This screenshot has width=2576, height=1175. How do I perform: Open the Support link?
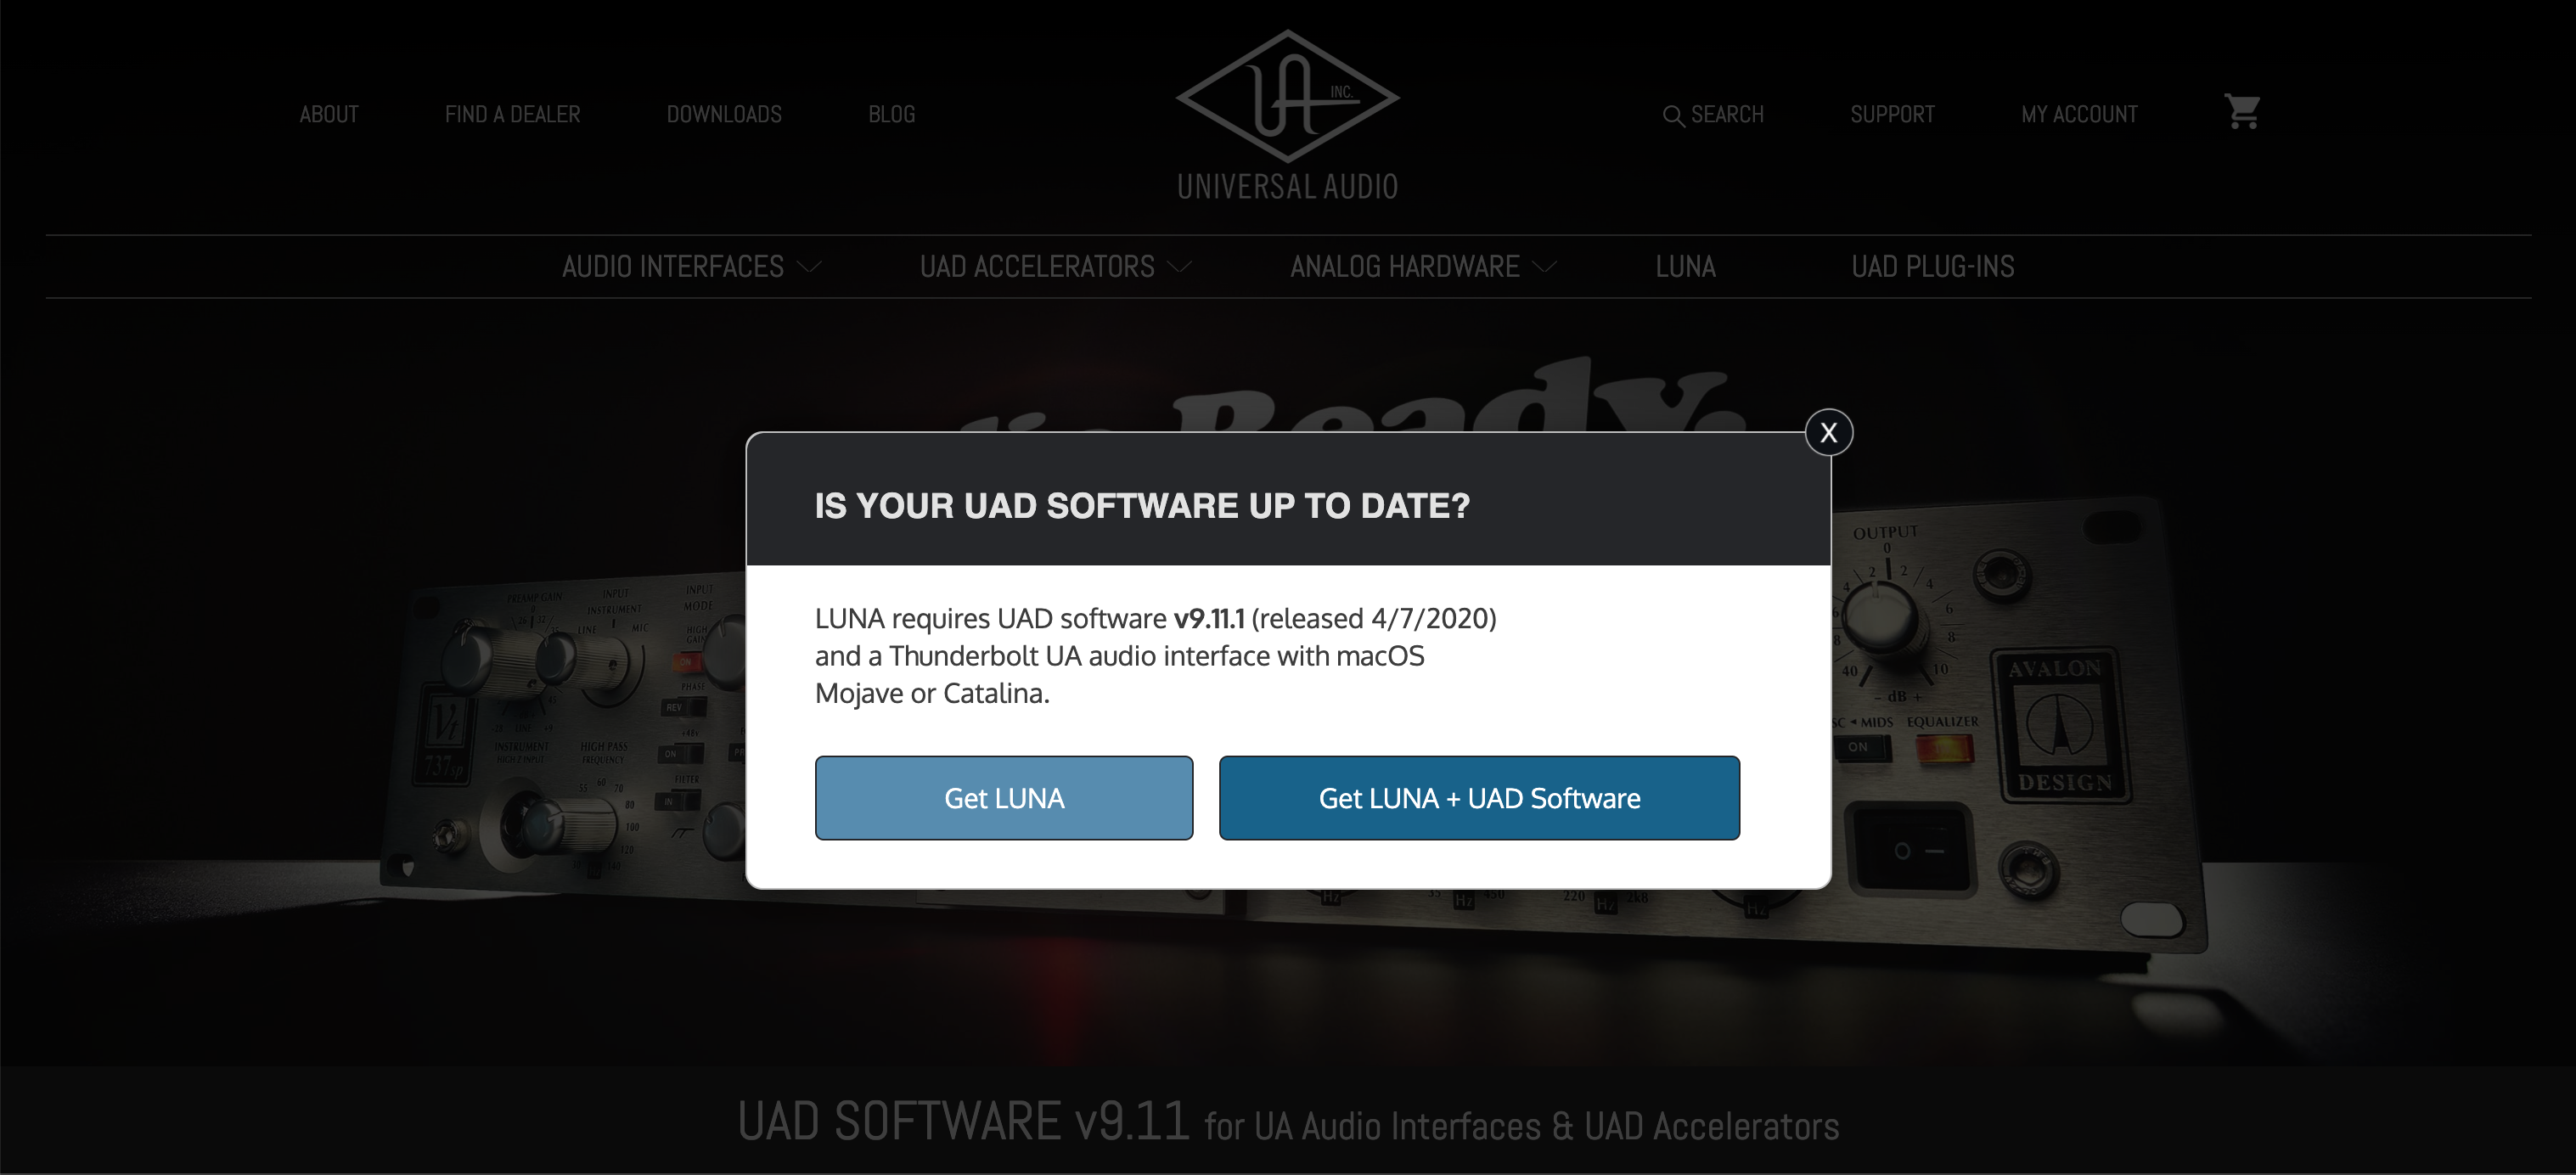(x=1892, y=115)
